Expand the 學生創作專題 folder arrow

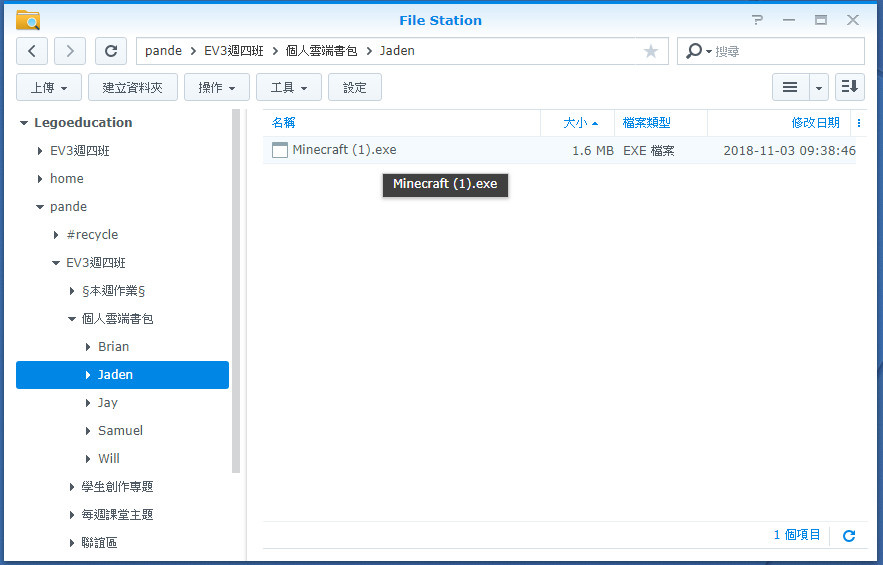[72, 487]
